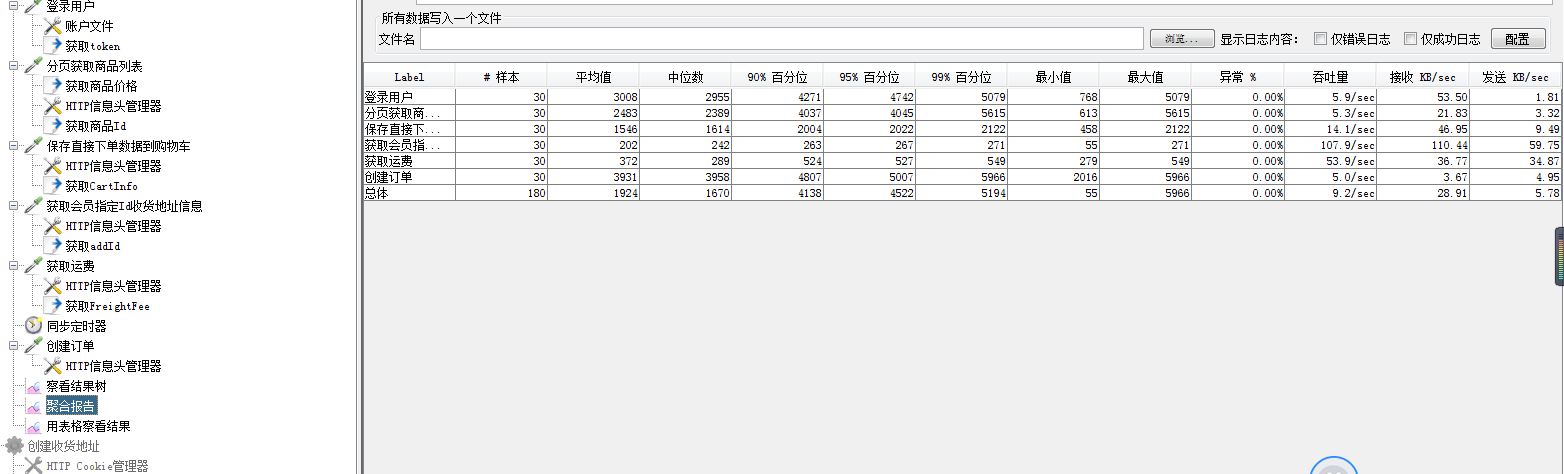Image resolution: width=1564 pixels, height=474 pixels.
Task: Collapse the 创建订单 tree node
Action: pyautogui.click(x=14, y=346)
